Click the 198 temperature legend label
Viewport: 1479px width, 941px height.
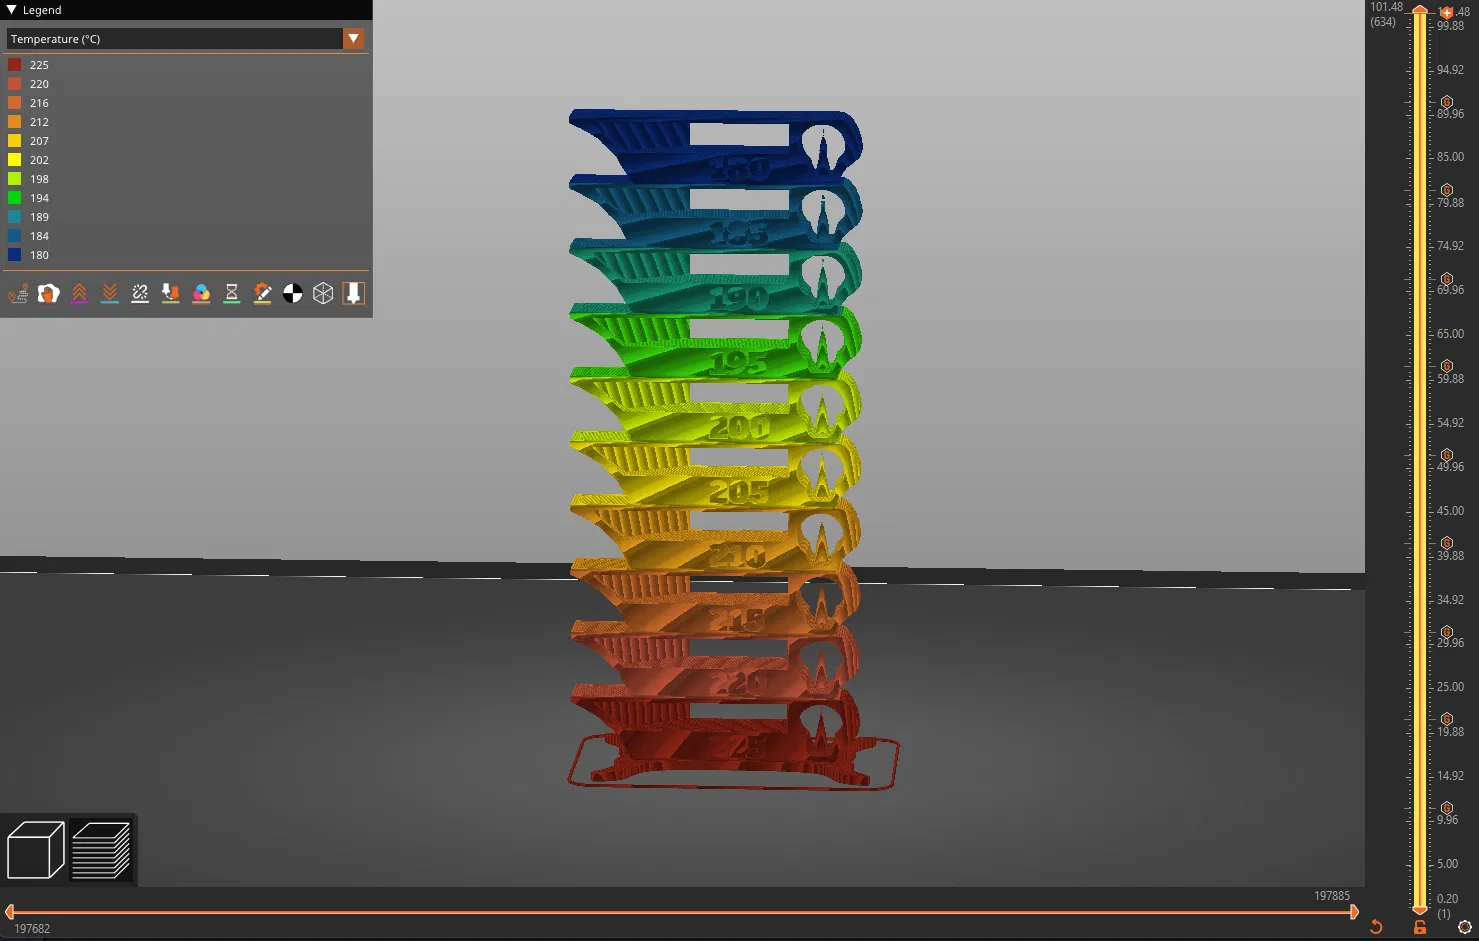(x=39, y=179)
